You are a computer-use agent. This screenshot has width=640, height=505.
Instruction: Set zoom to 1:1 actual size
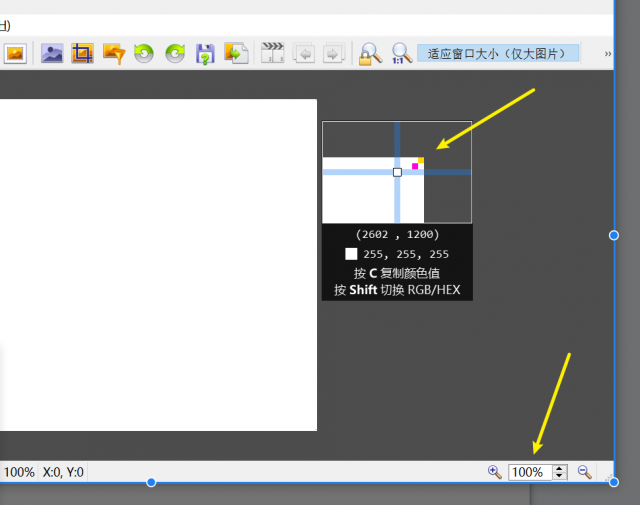click(402, 53)
